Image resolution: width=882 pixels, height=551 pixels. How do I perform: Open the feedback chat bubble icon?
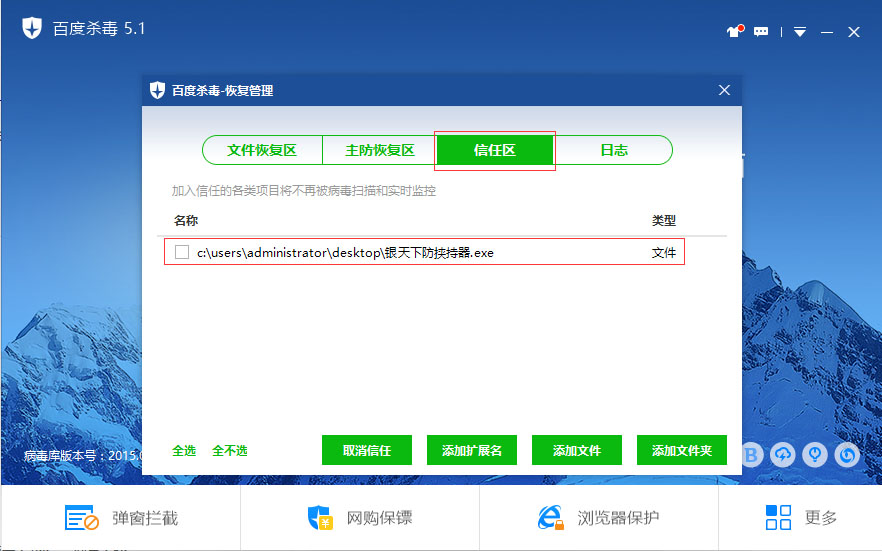tap(761, 31)
